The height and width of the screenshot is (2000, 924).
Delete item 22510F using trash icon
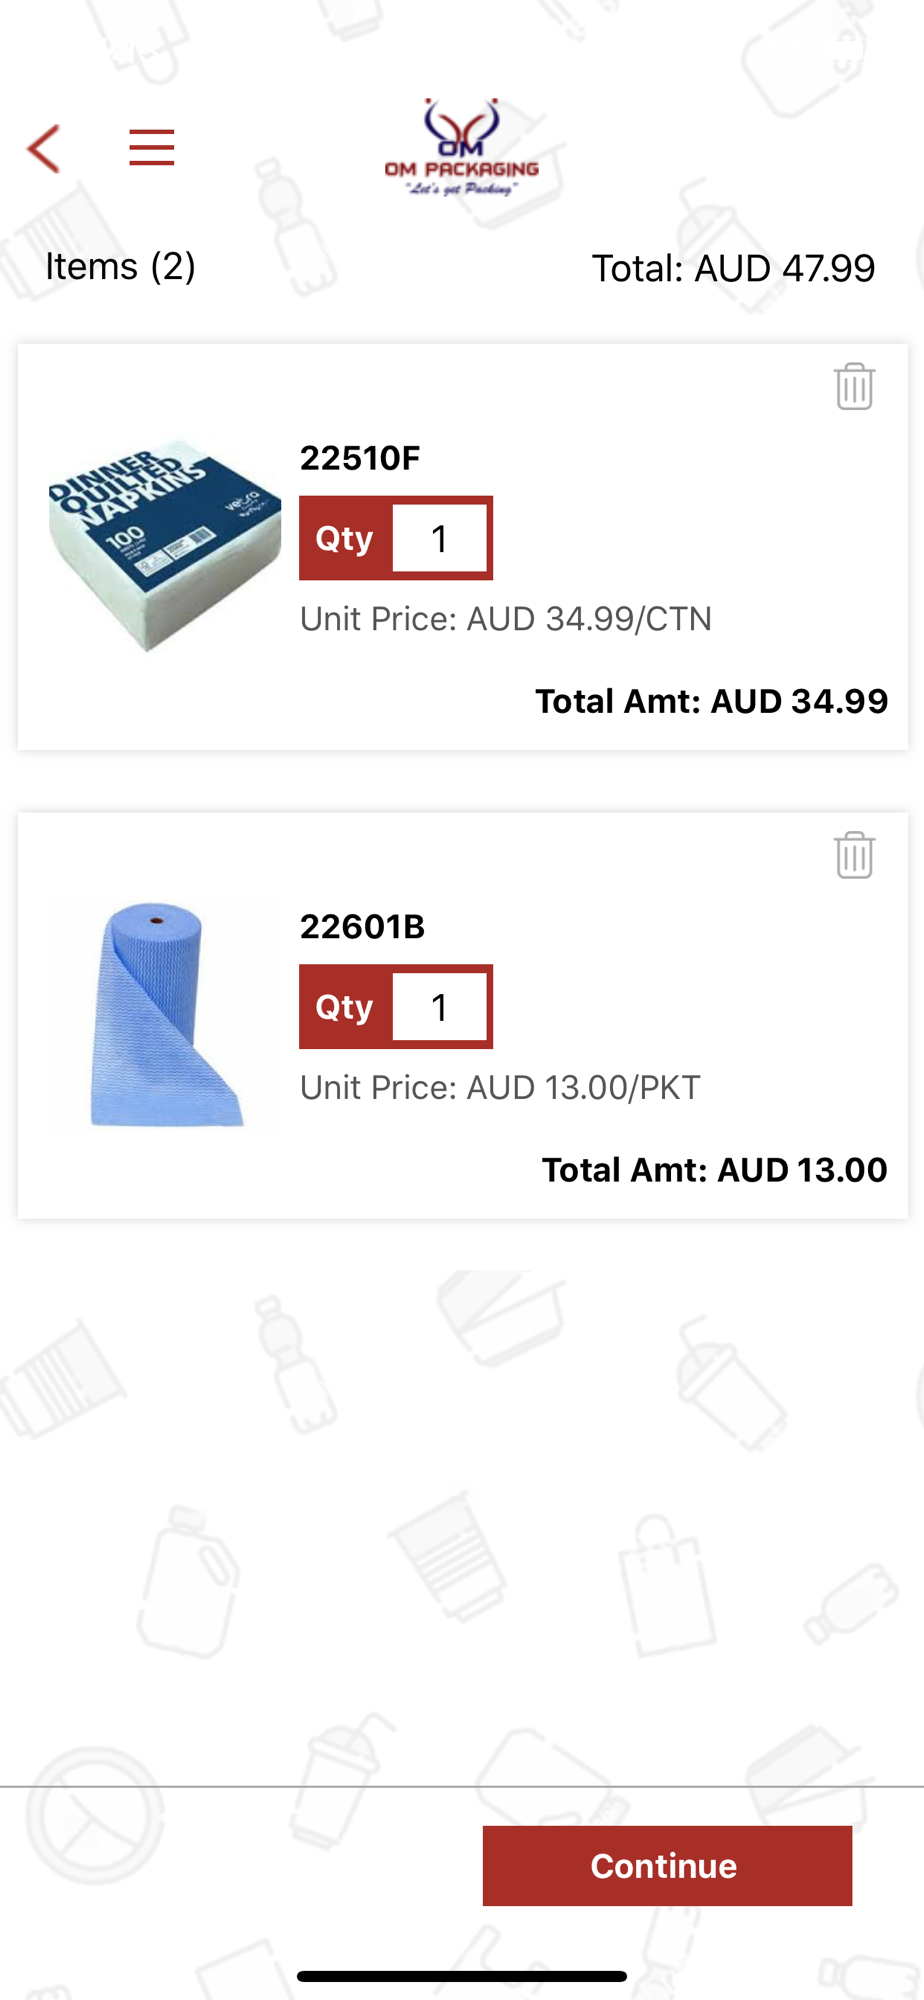click(854, 386)
